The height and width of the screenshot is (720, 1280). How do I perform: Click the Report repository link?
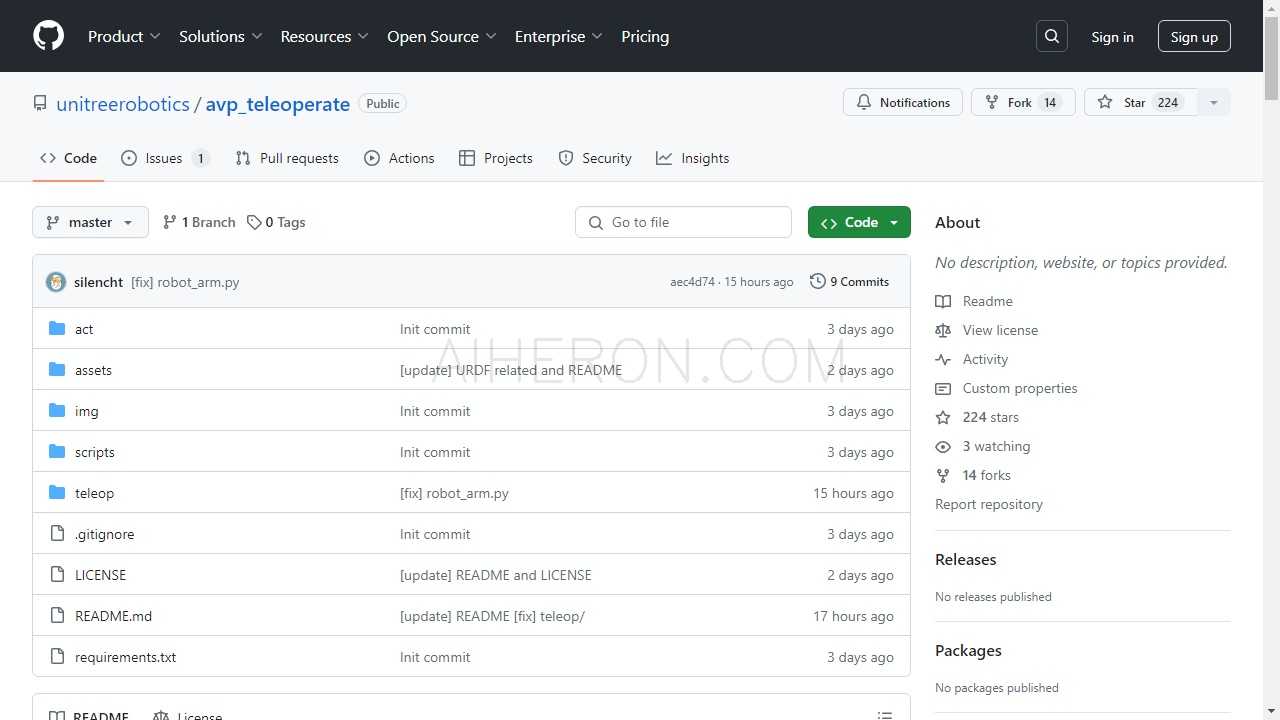point(989,504)
